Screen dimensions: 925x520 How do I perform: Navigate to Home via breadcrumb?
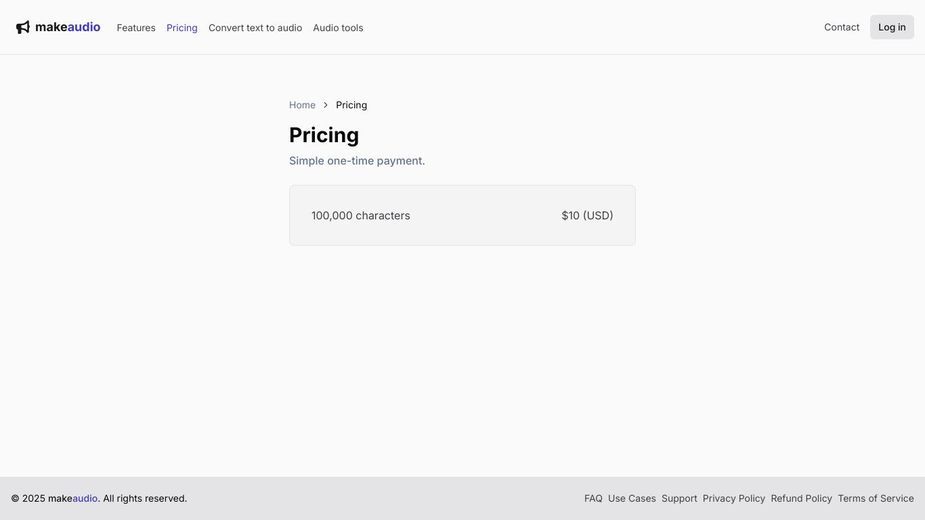pyautogui.click(x=302, y=105)
